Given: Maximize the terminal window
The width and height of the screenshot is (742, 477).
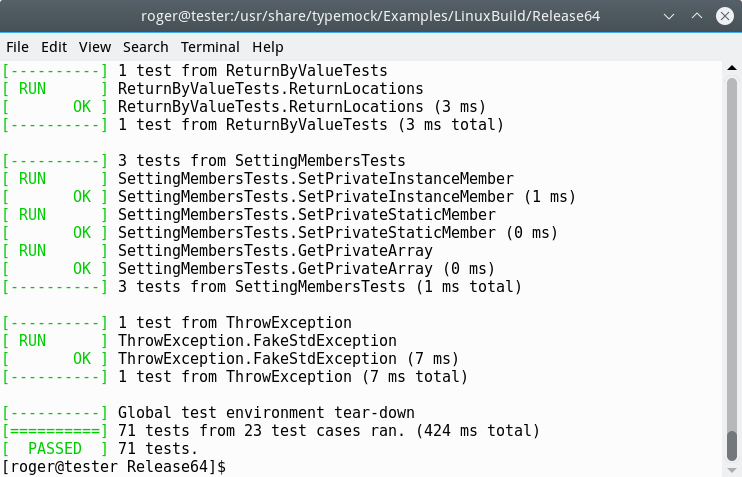Looking at the screenshot, I should (694, 17).
